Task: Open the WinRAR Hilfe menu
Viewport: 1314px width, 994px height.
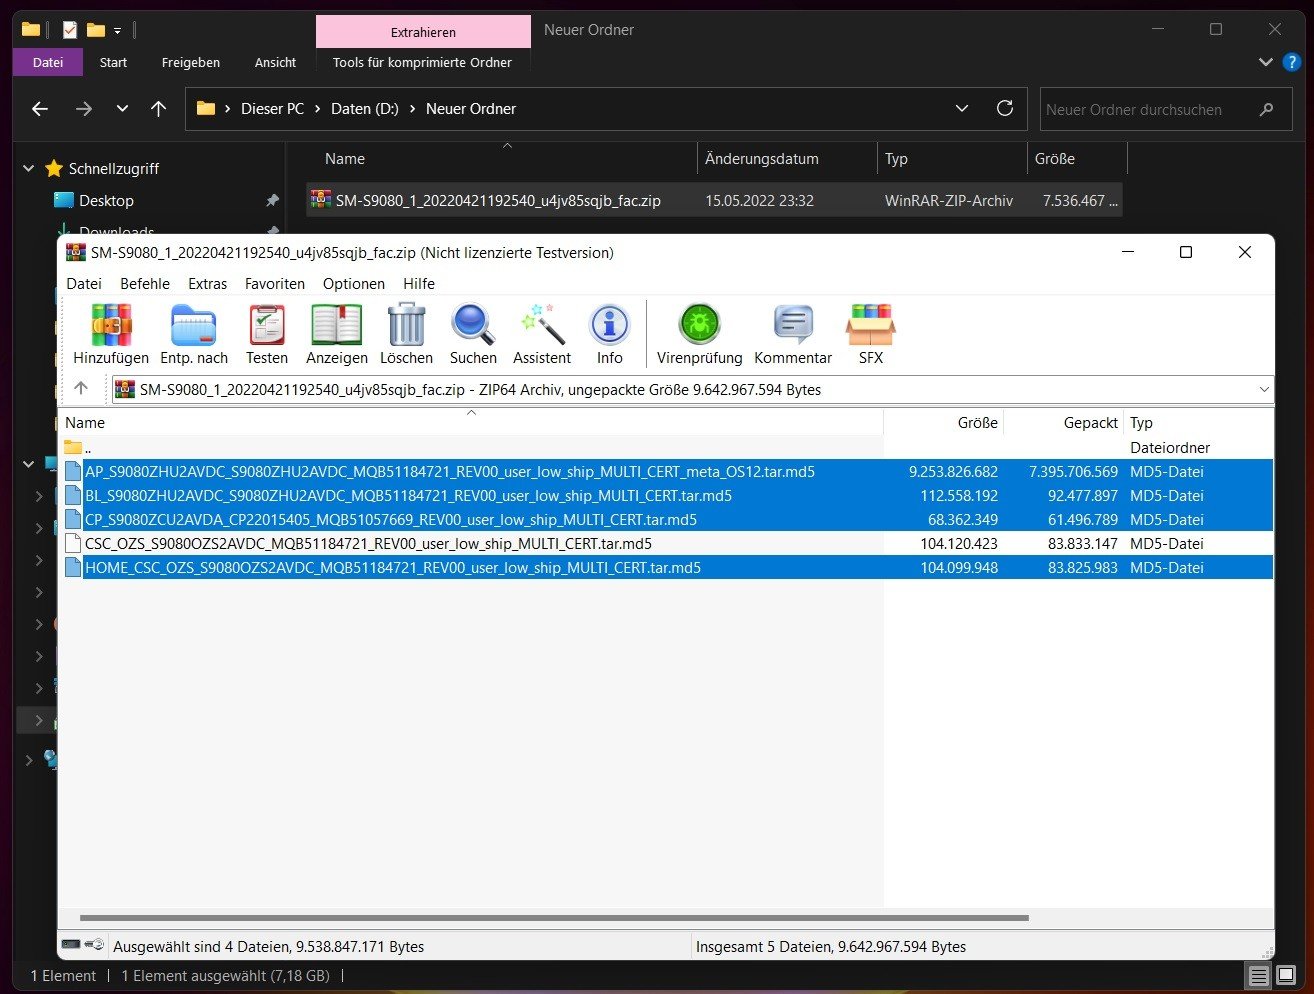Action: pyautogui.click(x=419, y=284)
